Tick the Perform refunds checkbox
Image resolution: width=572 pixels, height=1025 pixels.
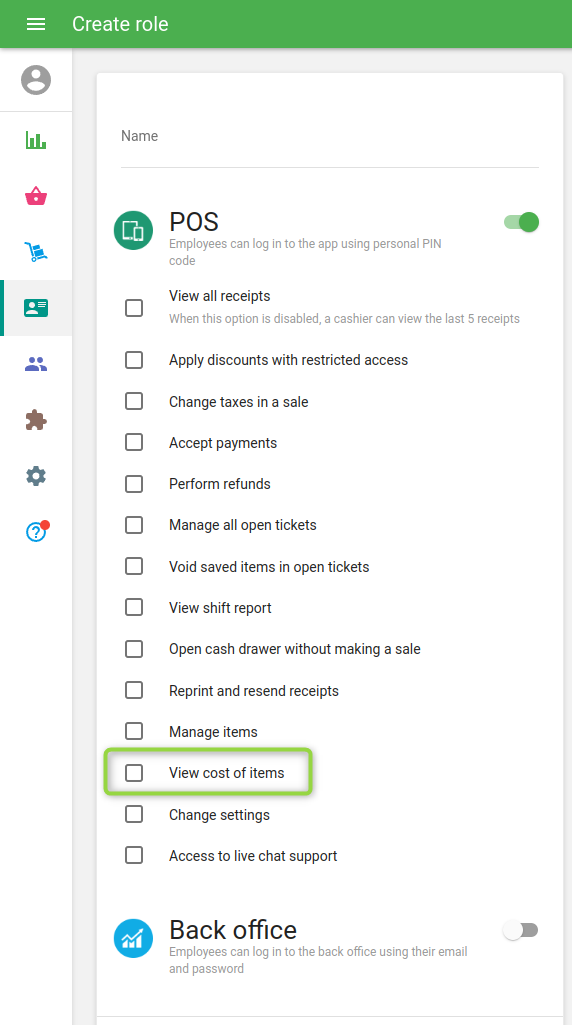134,484
